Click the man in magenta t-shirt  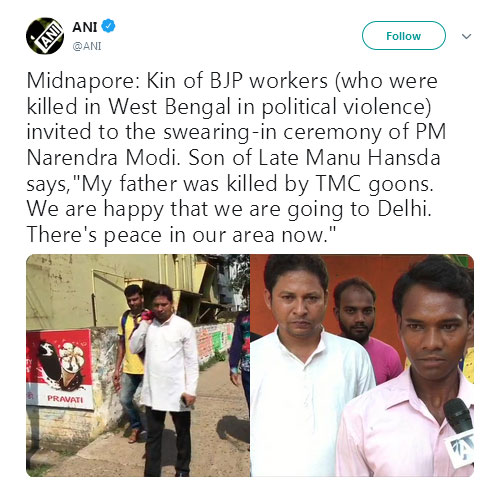(x=365, y=328)
